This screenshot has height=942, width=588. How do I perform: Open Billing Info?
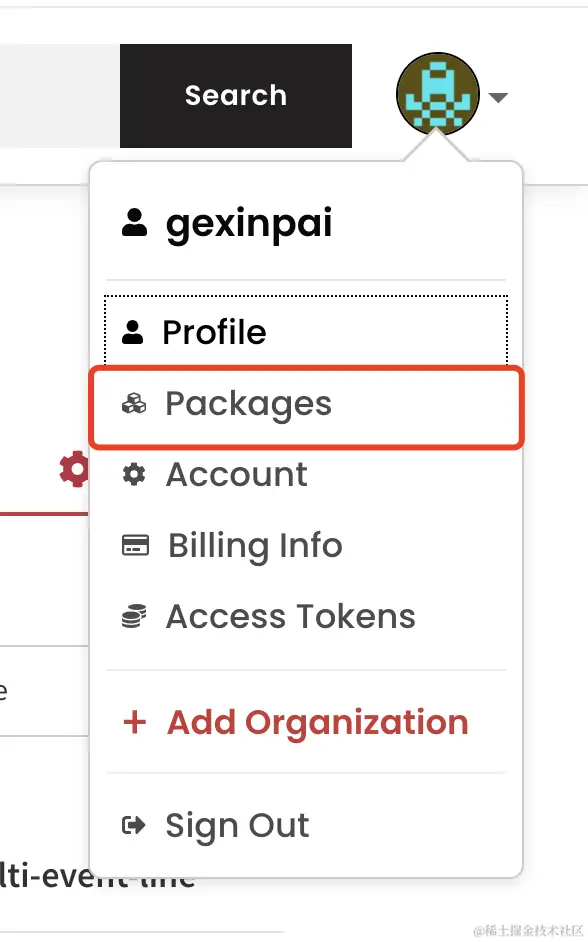point(306,545)
